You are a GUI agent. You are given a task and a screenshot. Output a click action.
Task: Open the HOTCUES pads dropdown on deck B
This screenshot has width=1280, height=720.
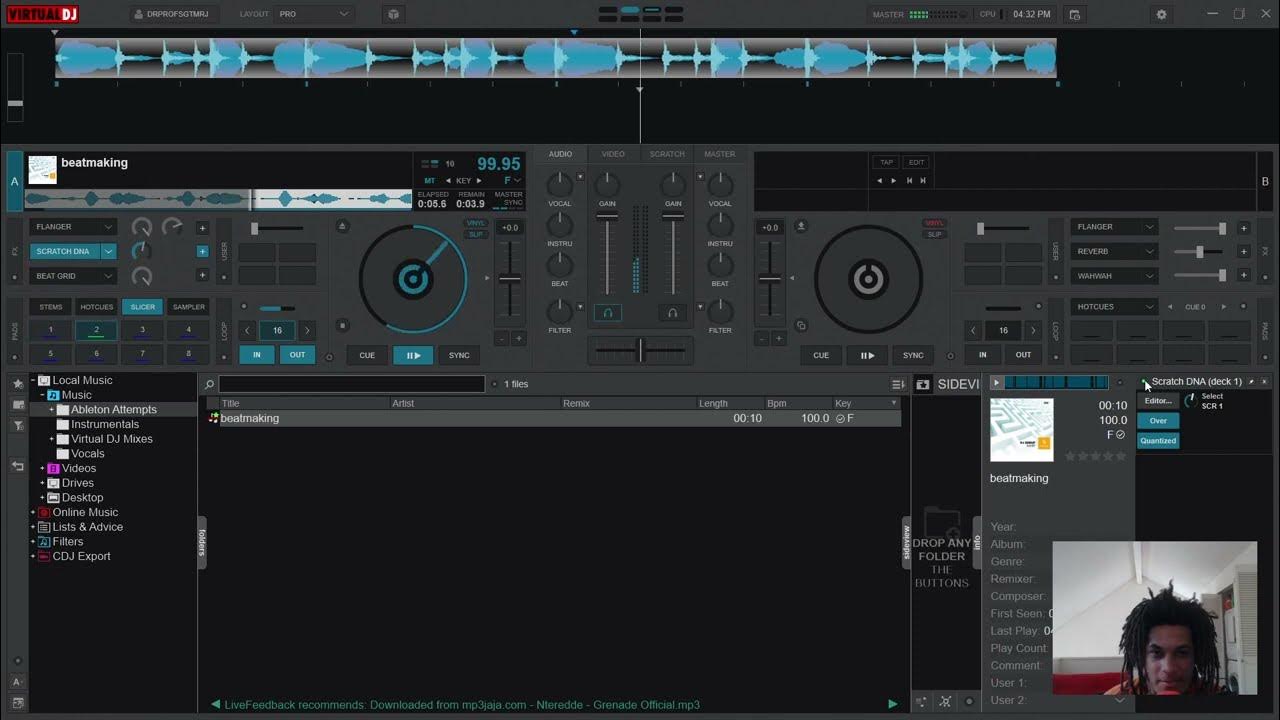tap(1114, 306)
